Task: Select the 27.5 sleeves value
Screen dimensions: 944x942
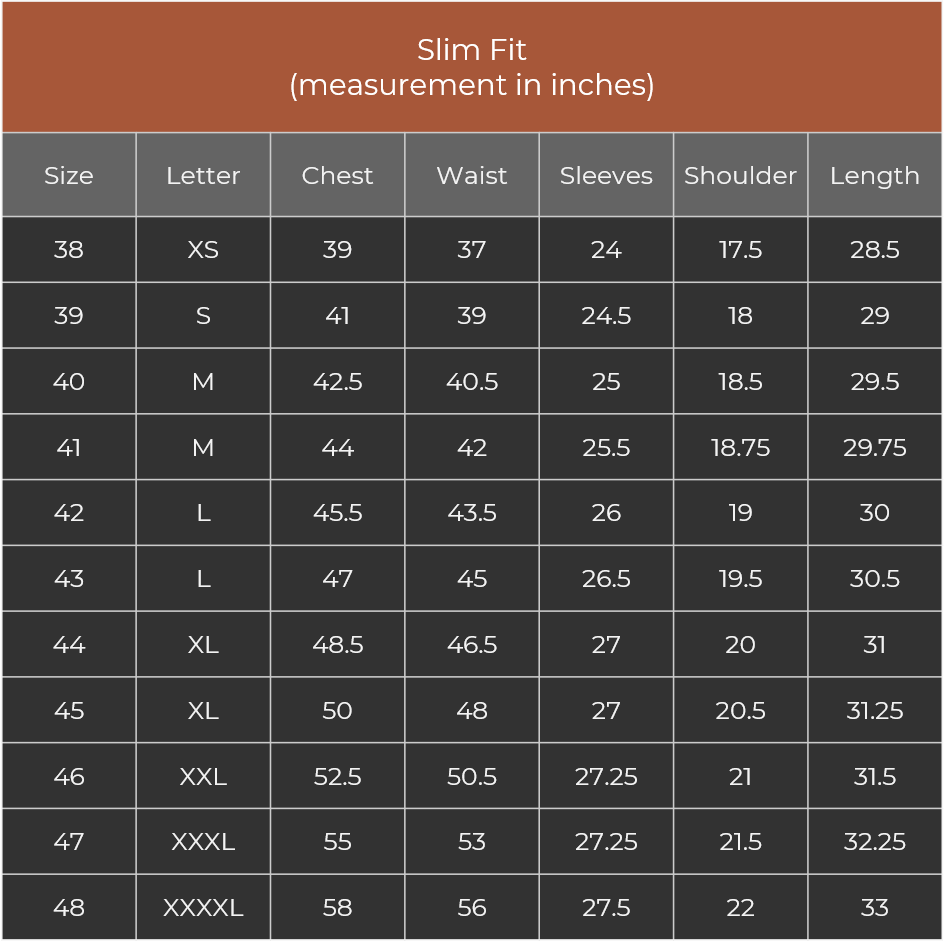Action: coord(606,908)
